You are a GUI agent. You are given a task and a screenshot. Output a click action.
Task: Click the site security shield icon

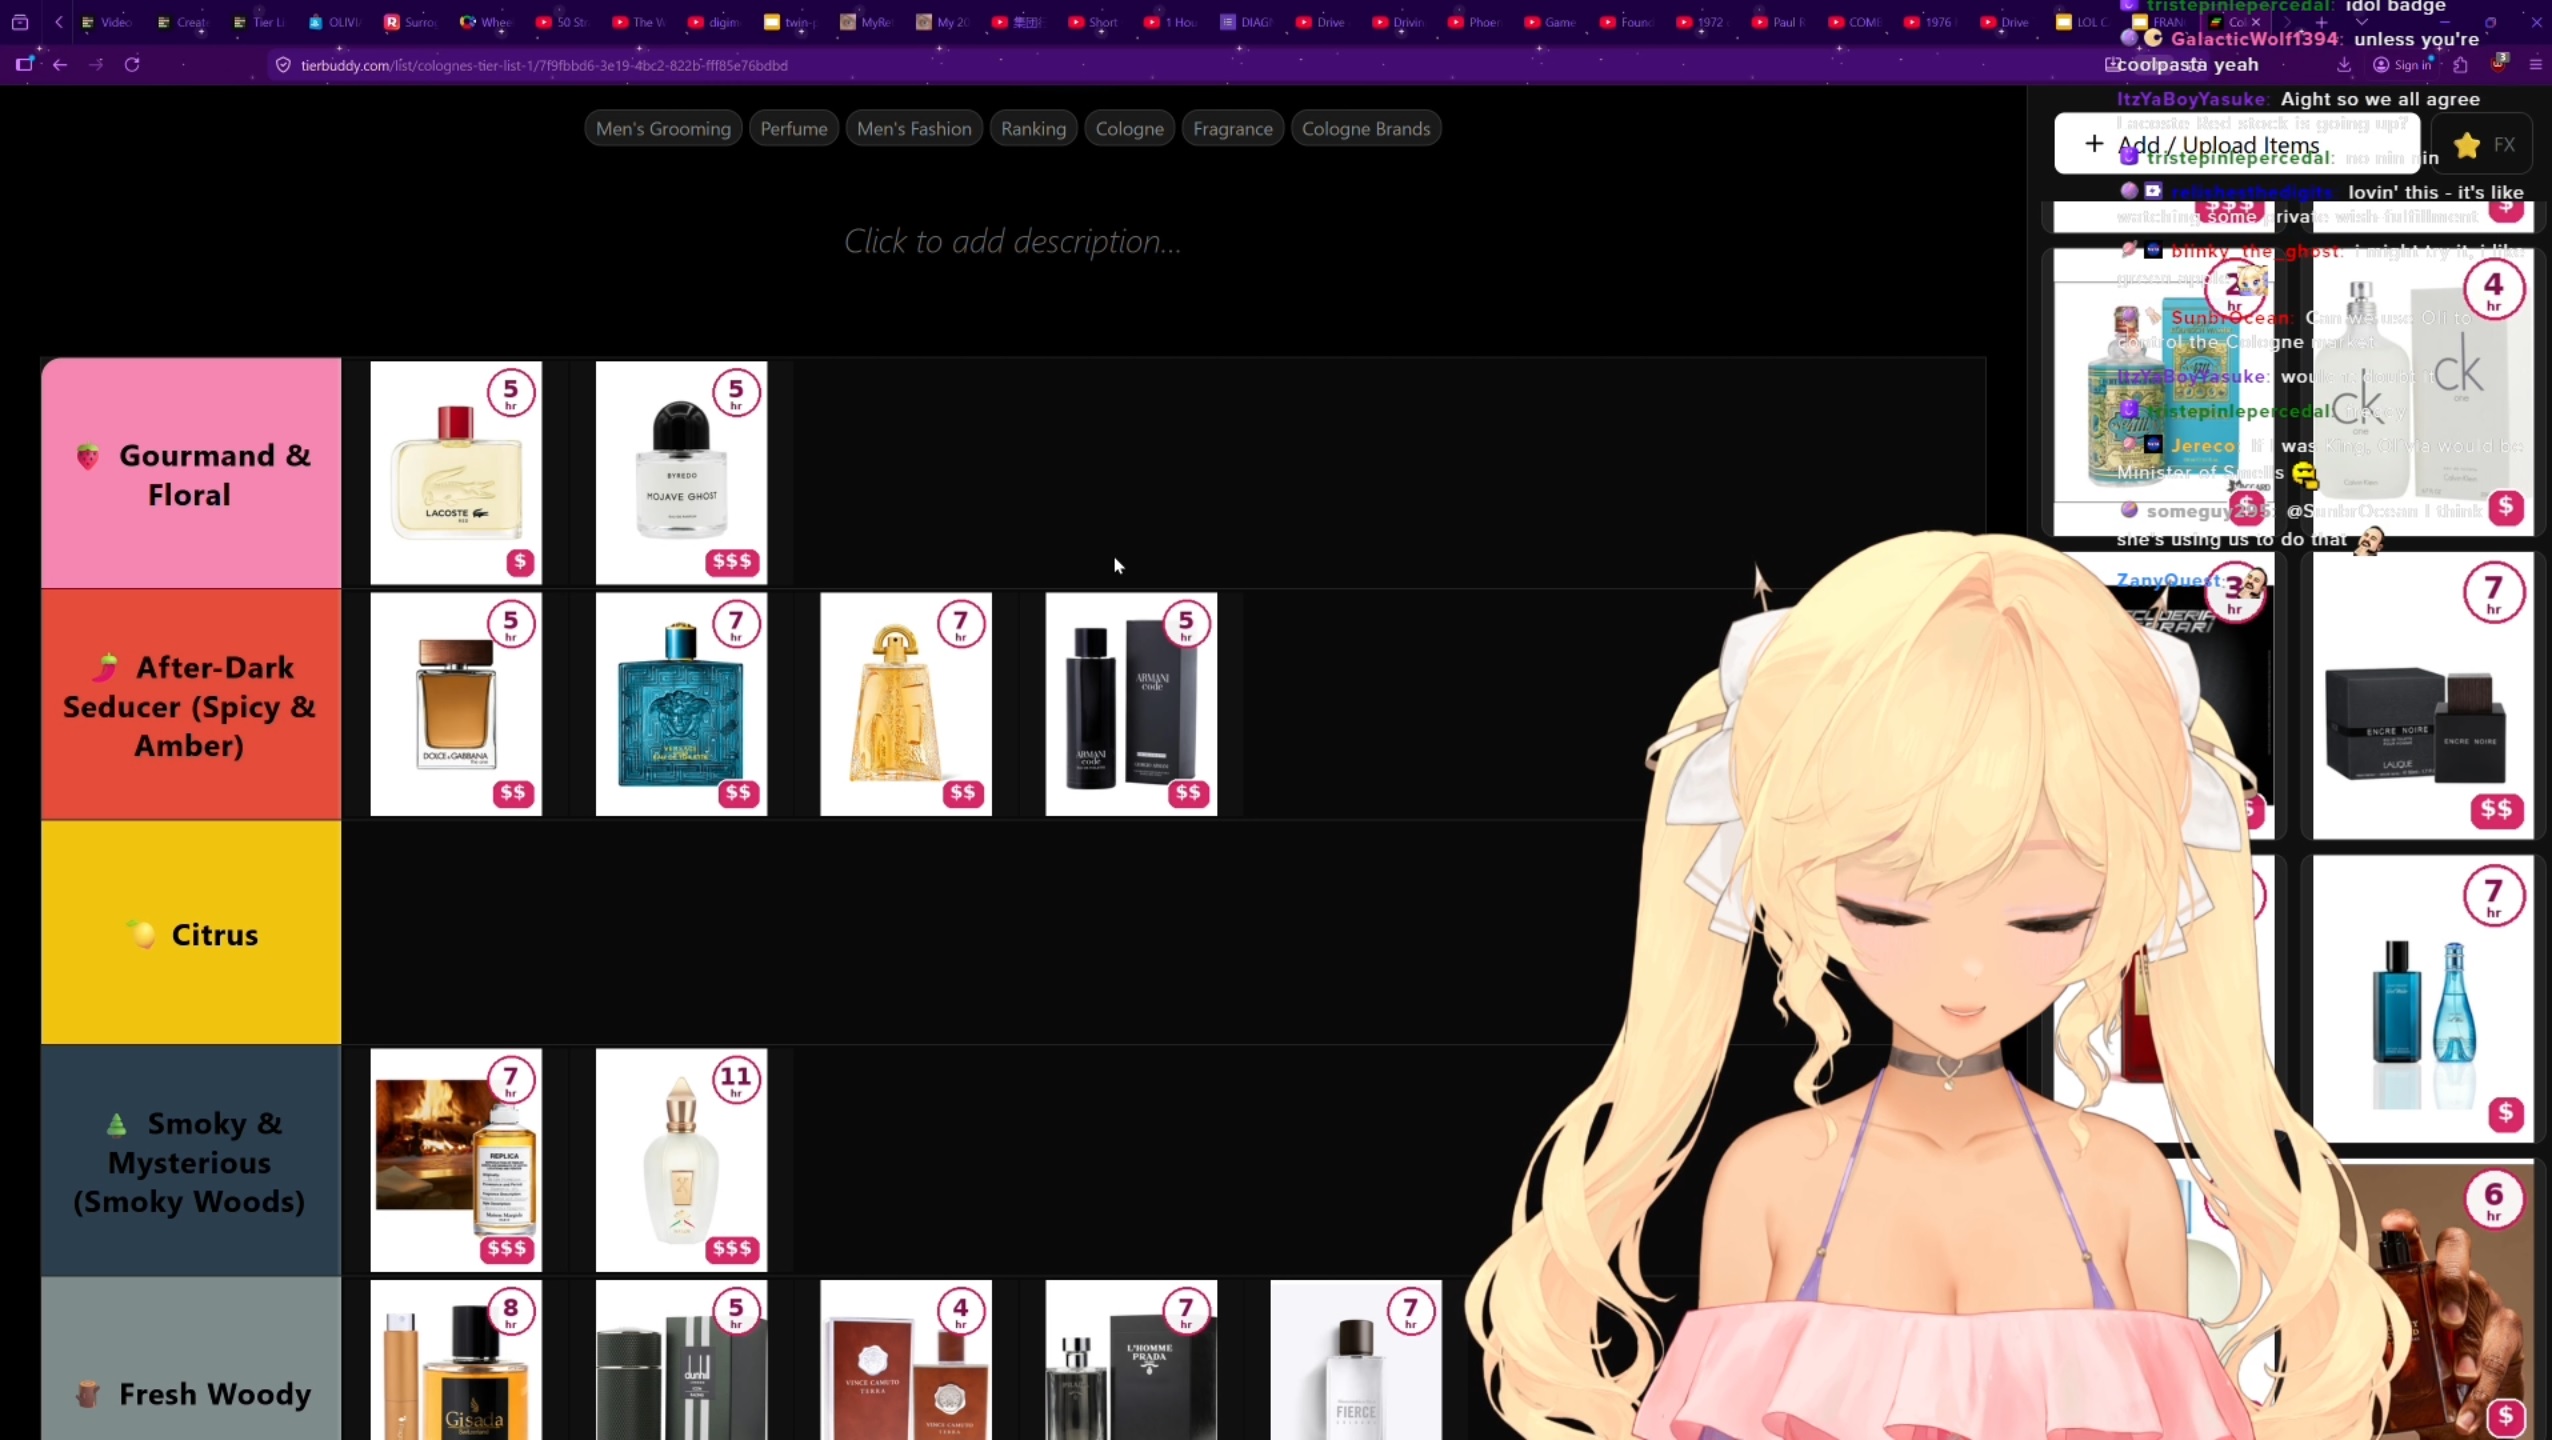(283, 65)
